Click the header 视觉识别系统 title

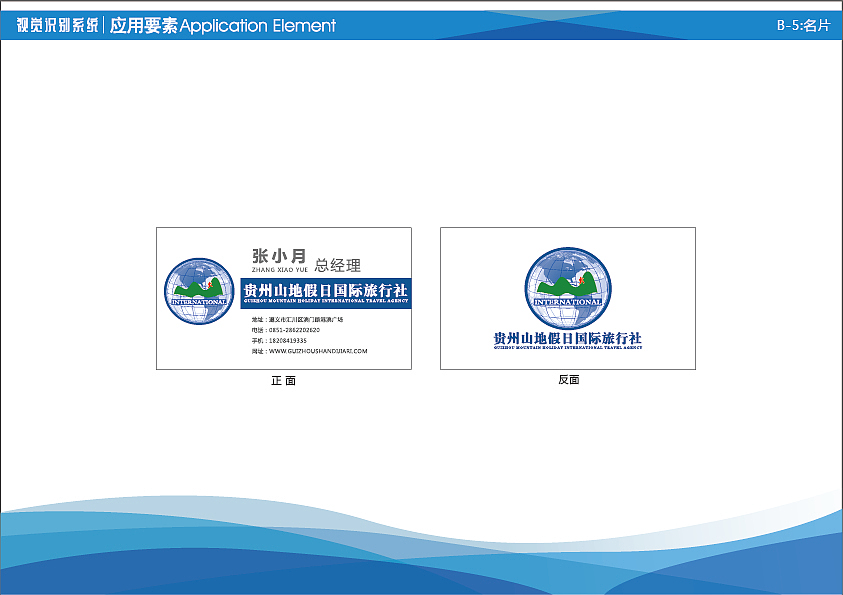(58, 25)
